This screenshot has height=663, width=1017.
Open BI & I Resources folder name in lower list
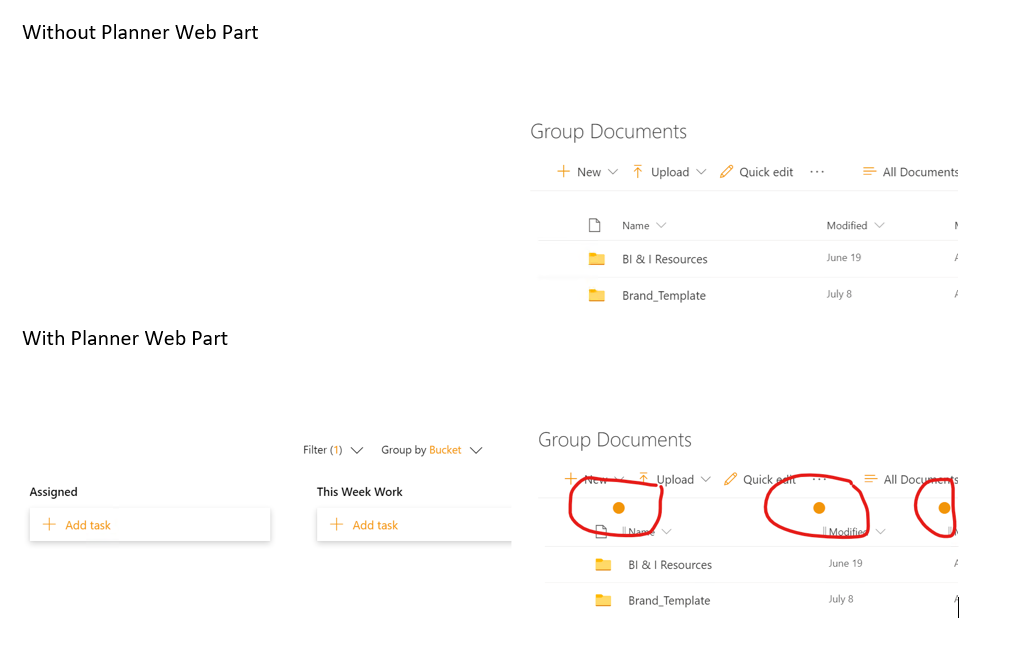click(x=670, y=565)
